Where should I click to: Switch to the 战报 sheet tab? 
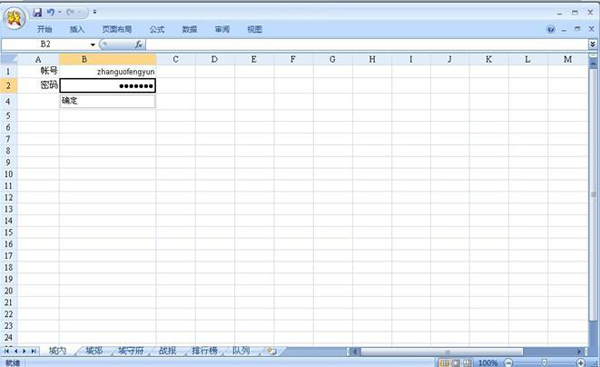pos(167,351)
